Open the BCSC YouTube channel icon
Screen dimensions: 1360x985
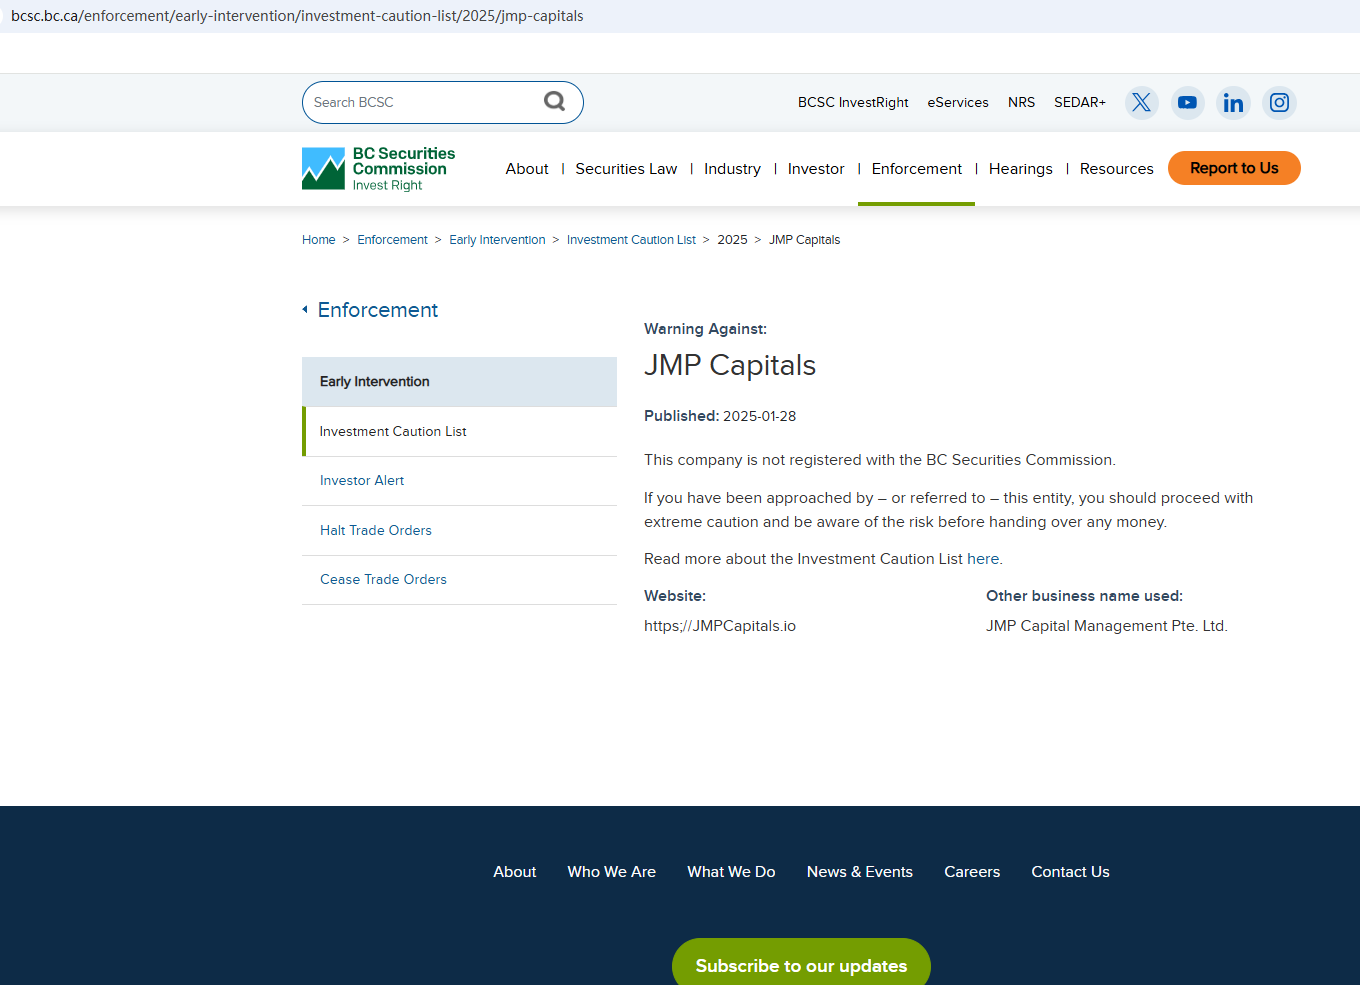(x=1187, y=103)
